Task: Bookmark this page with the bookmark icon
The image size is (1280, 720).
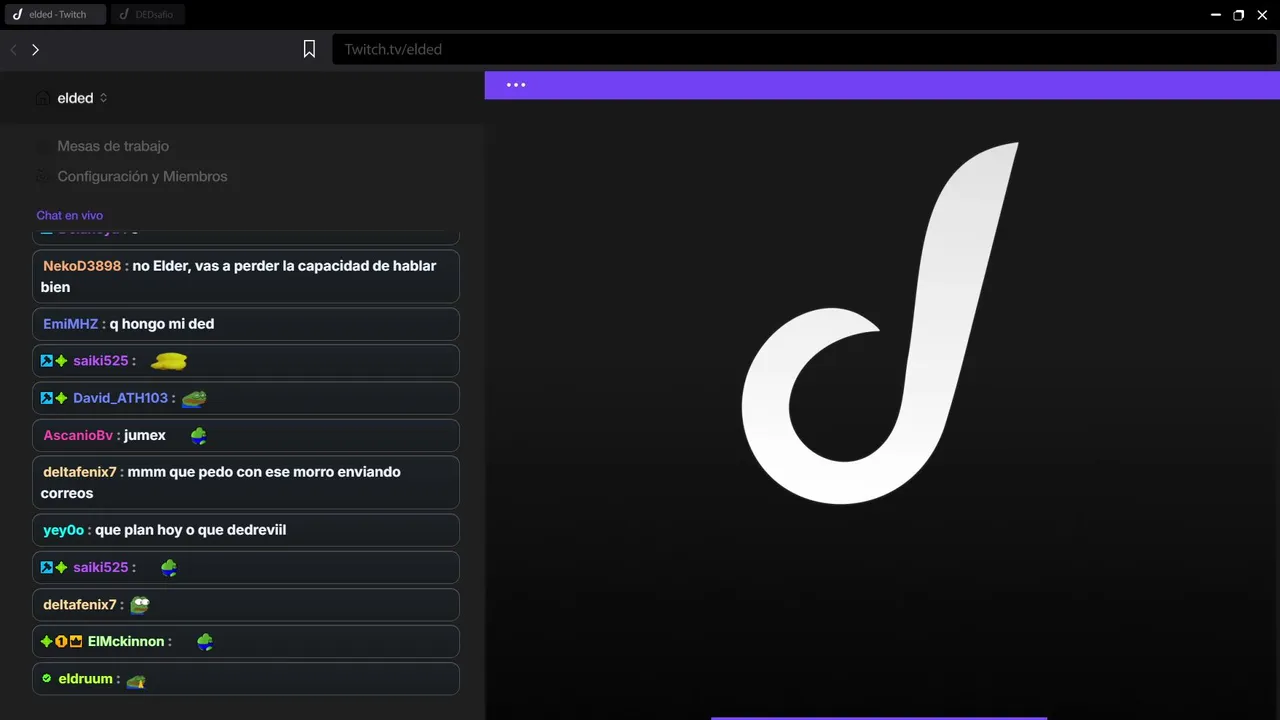Action: pos(310,49)
